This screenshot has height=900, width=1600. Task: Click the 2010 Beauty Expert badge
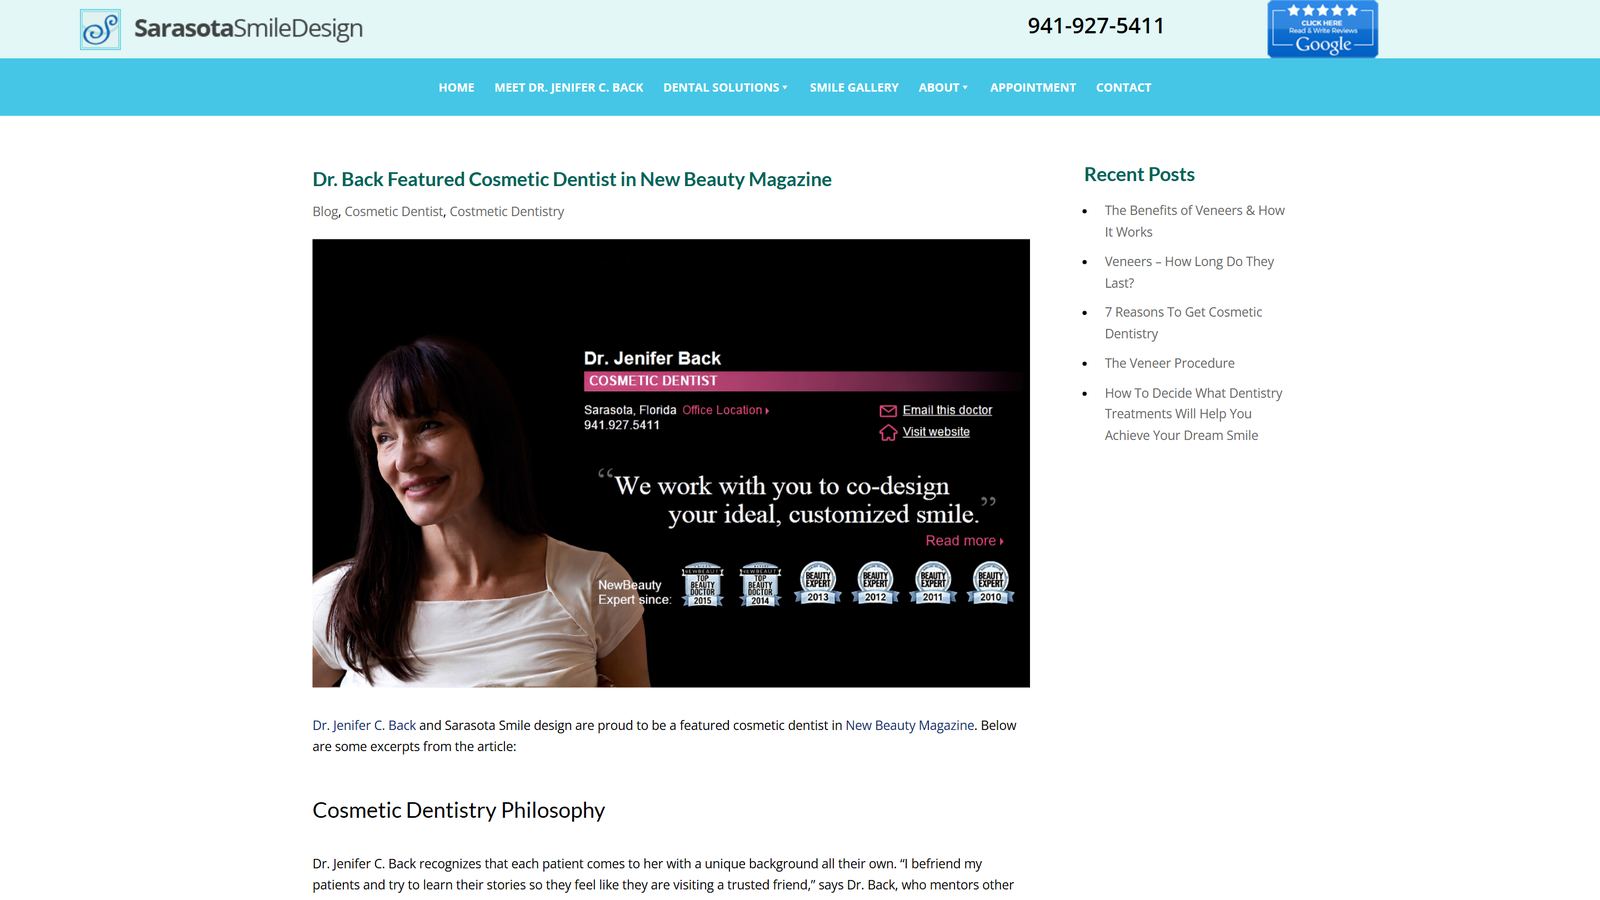[990, 583]
